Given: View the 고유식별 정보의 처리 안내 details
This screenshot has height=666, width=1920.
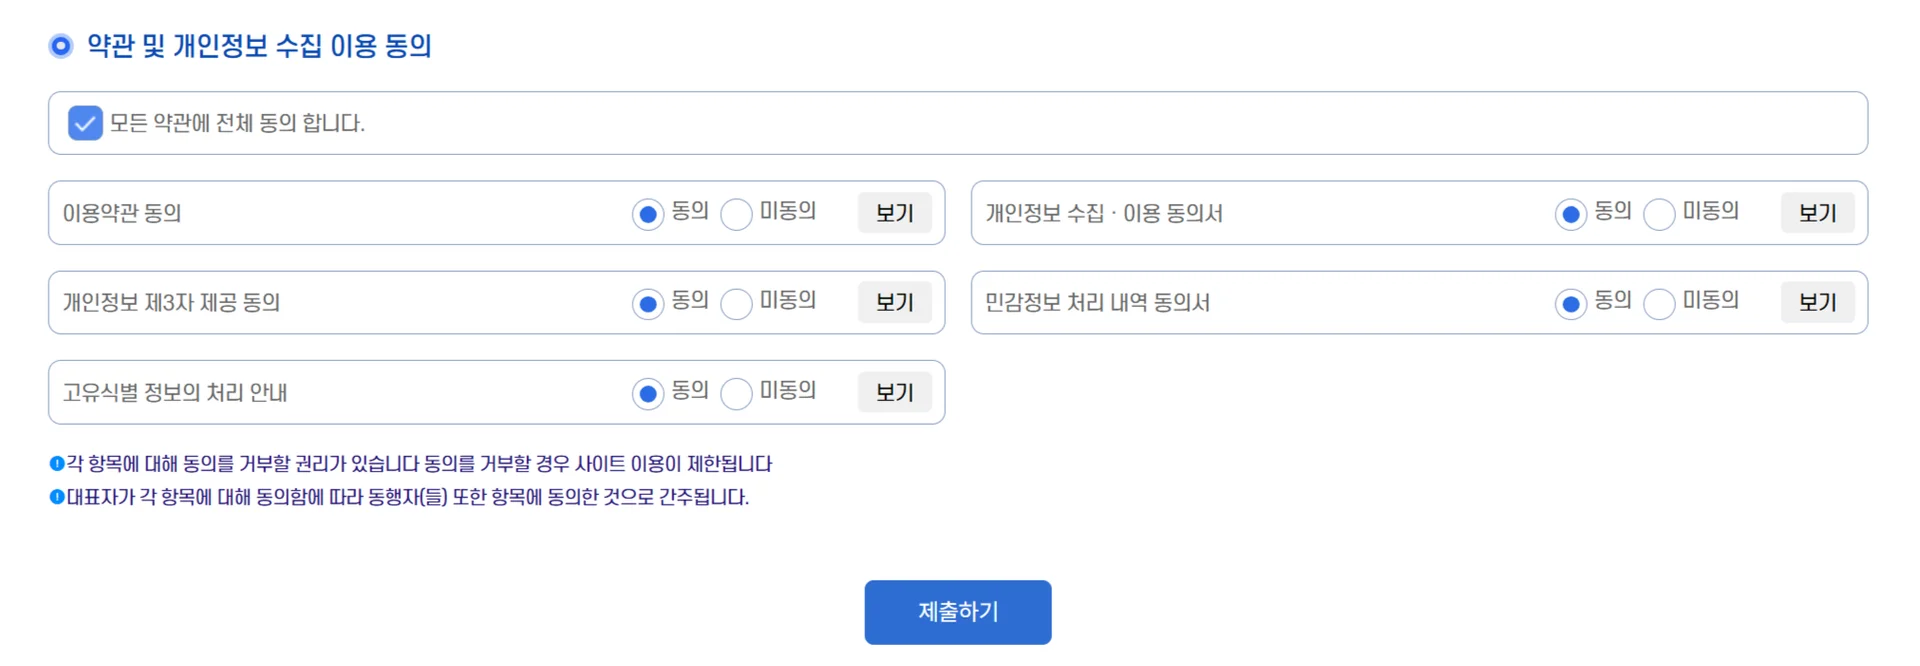Looking at the screenshot, I should pos(894,392).
